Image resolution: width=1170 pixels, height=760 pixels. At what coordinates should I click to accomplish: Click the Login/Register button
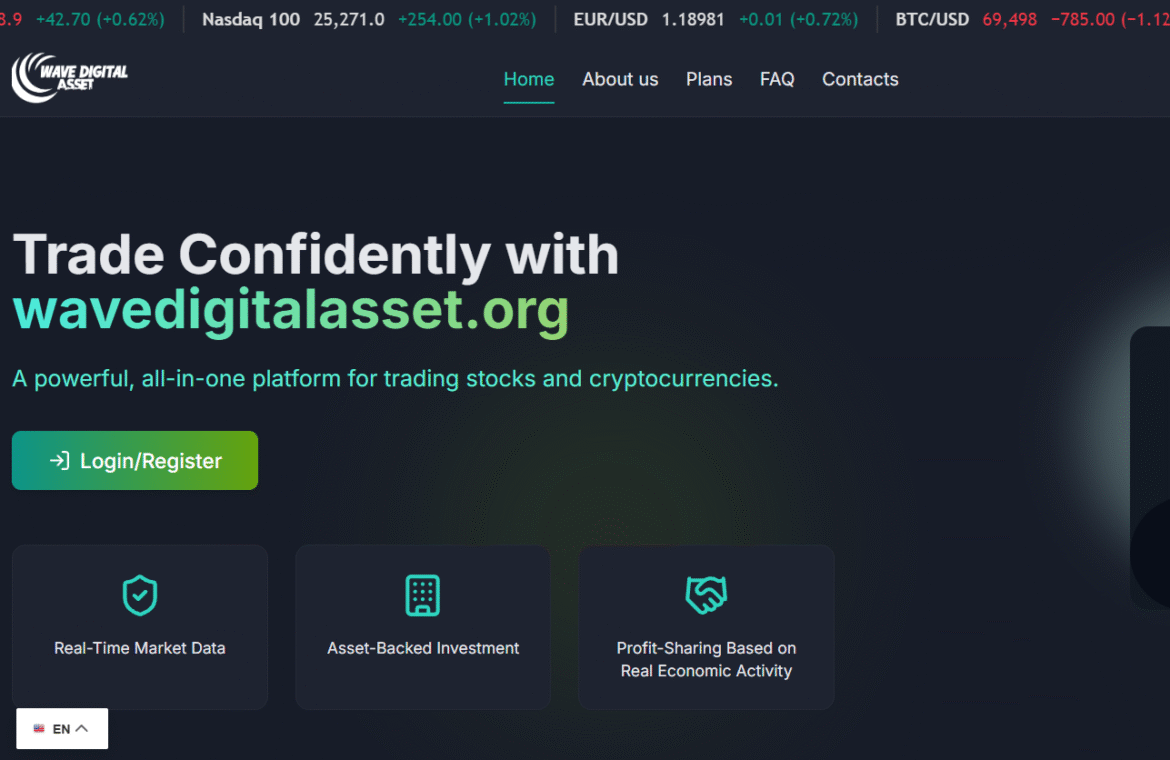pos(135,460)
